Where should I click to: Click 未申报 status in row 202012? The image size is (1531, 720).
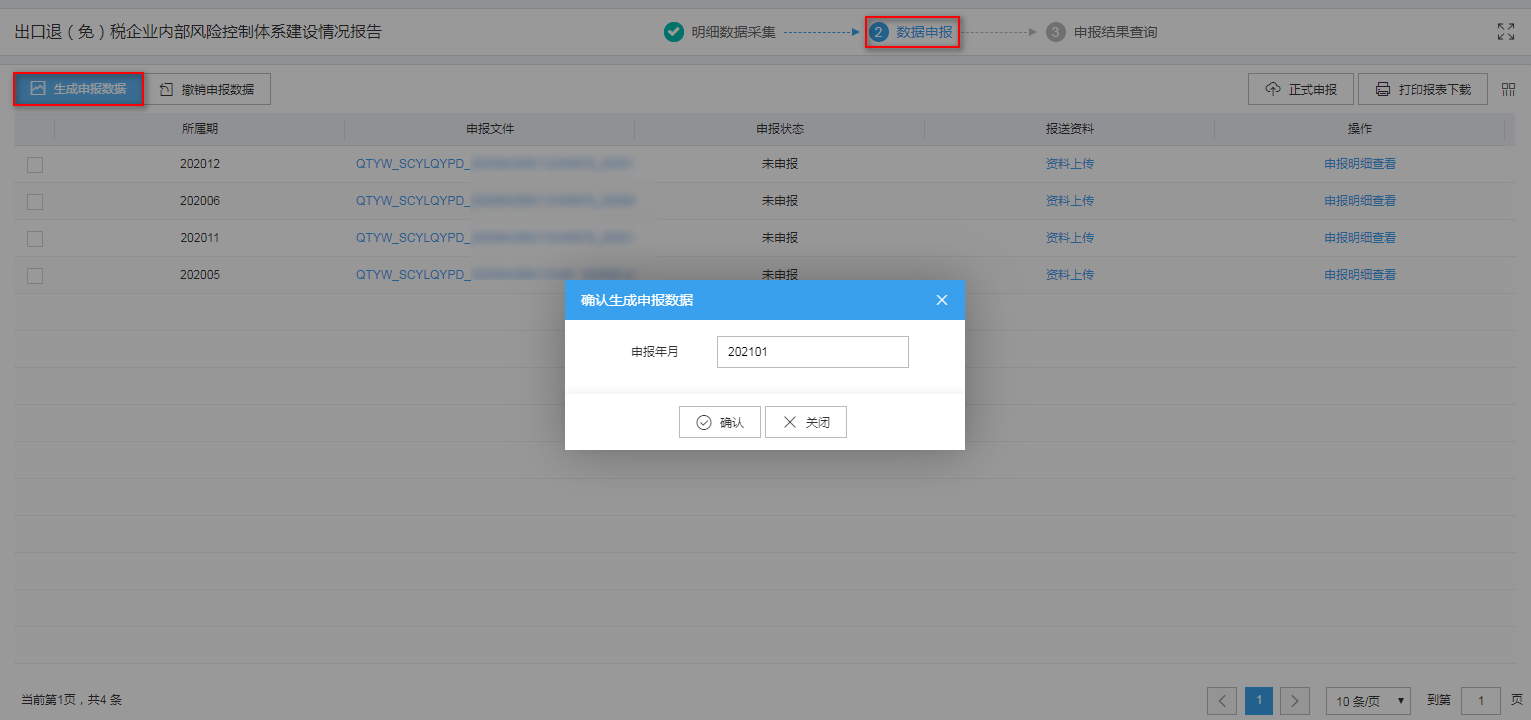click(x=780, y=164)
